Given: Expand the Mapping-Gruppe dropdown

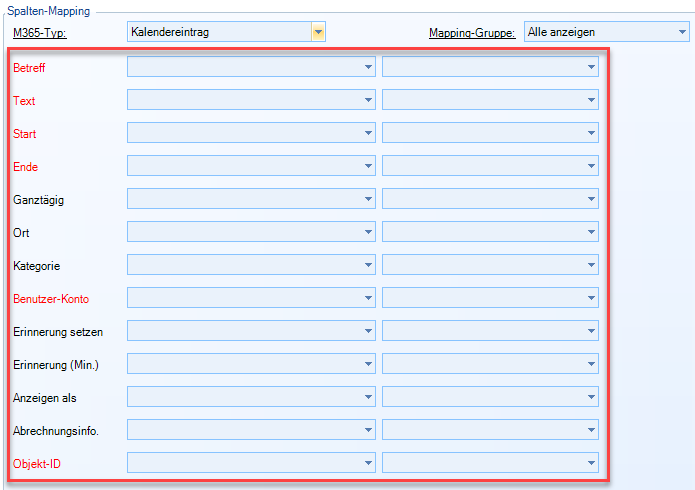Looking at the screenshot, I should point(605,32).
